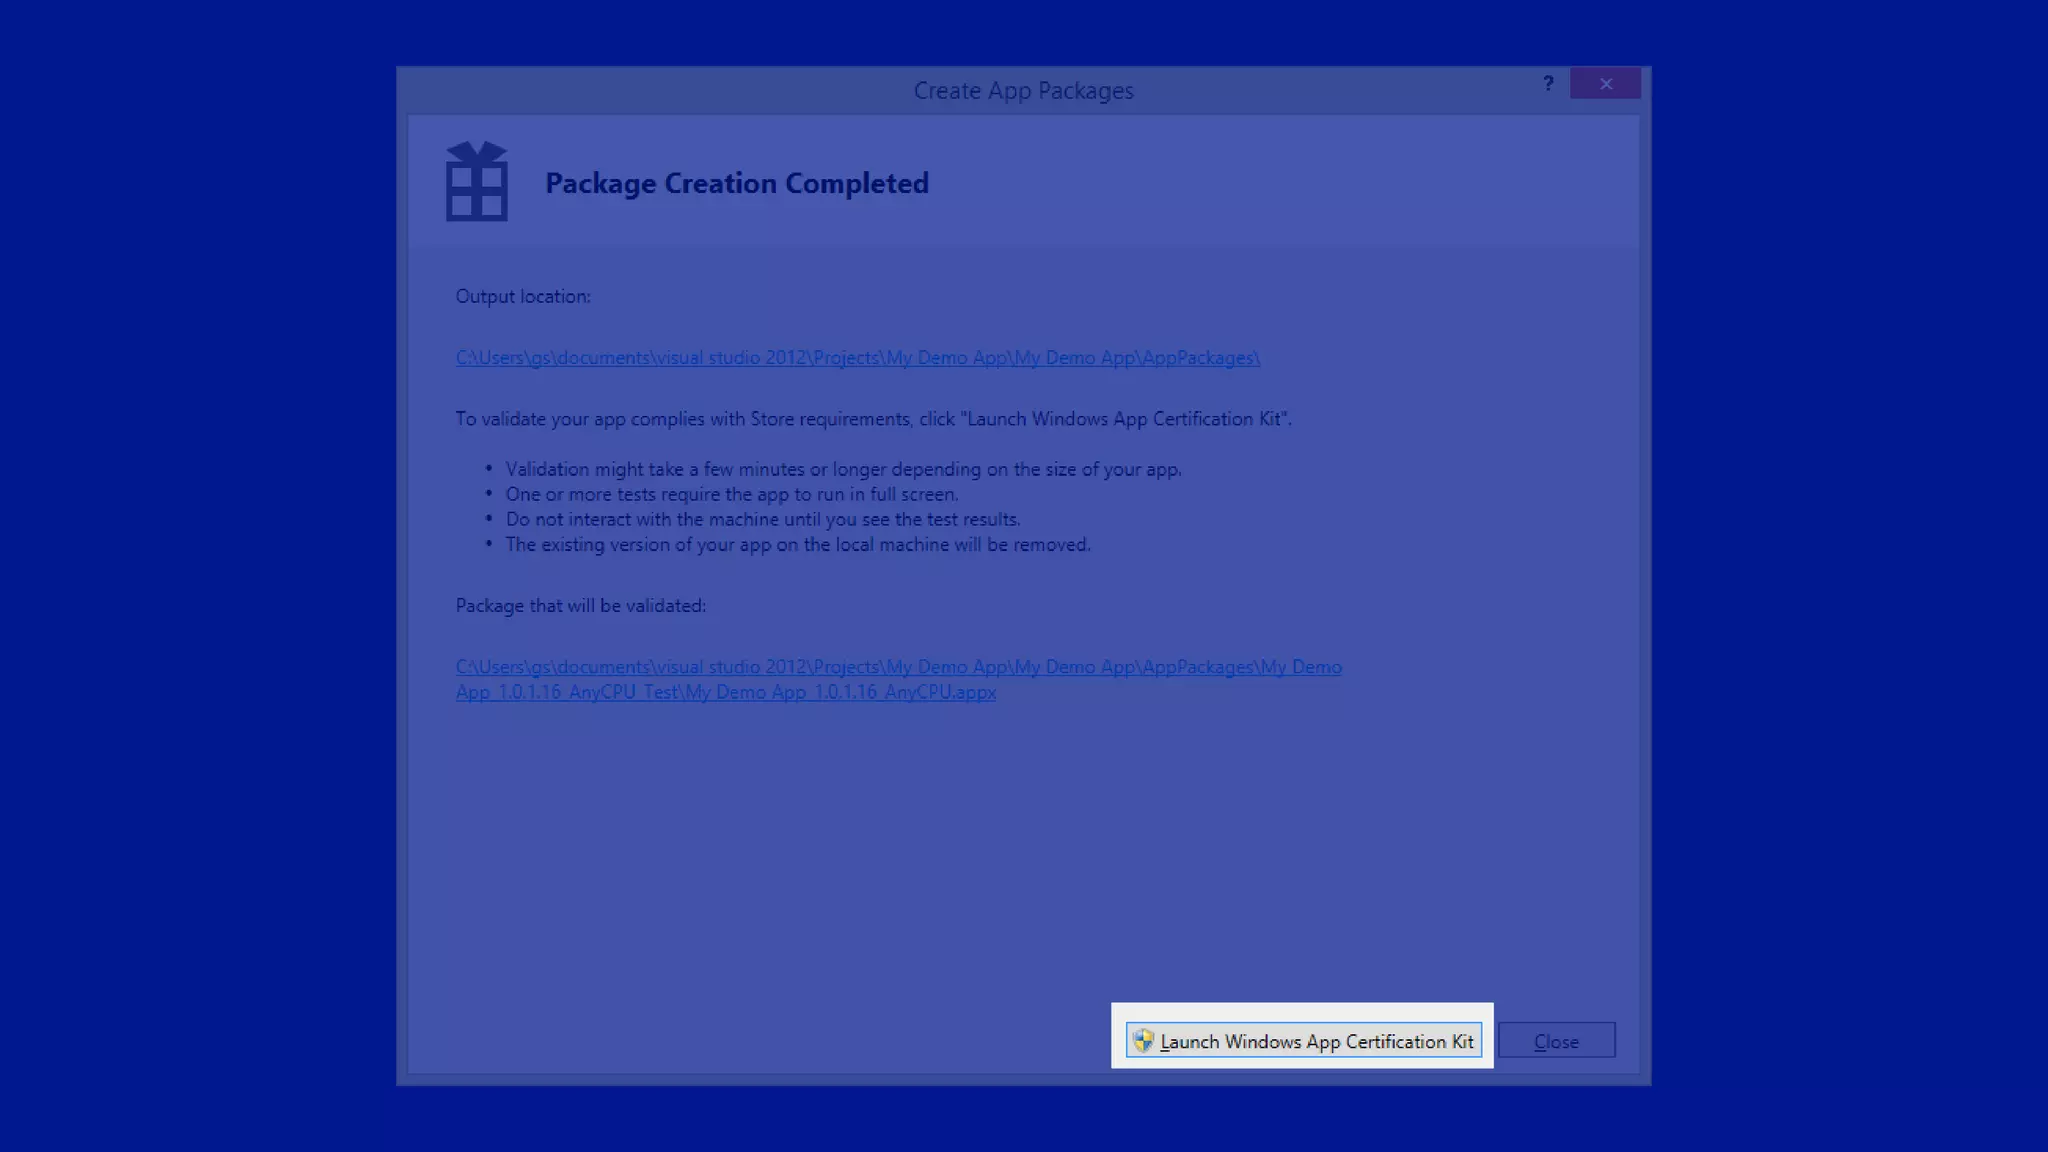This screenshot has width=2048, height=1152.
Task: Click Package that will be validated label
Action: [x=580, y=606]
